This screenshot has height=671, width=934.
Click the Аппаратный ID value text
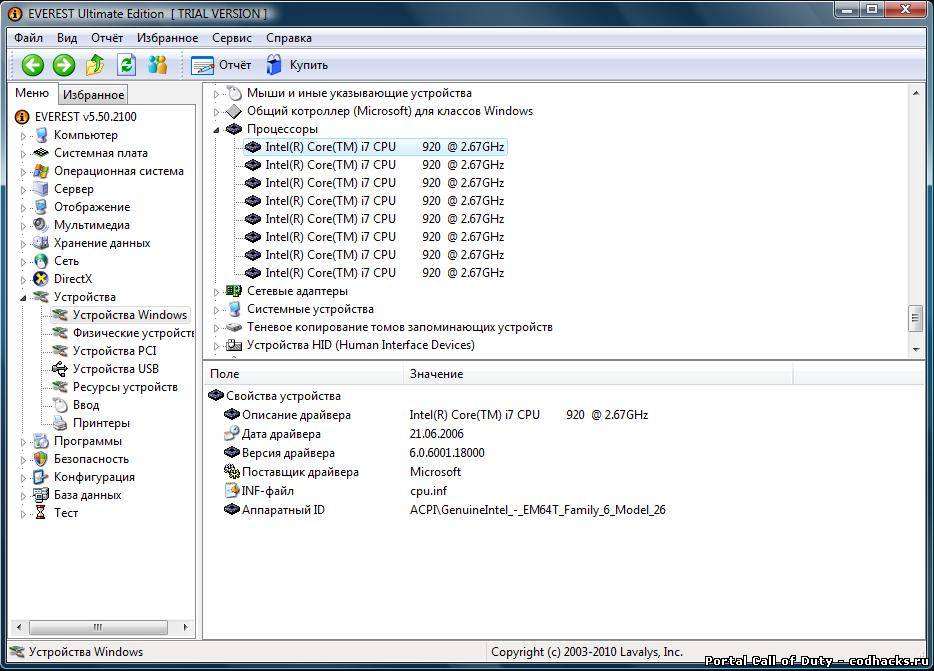(x=538, y=510)
